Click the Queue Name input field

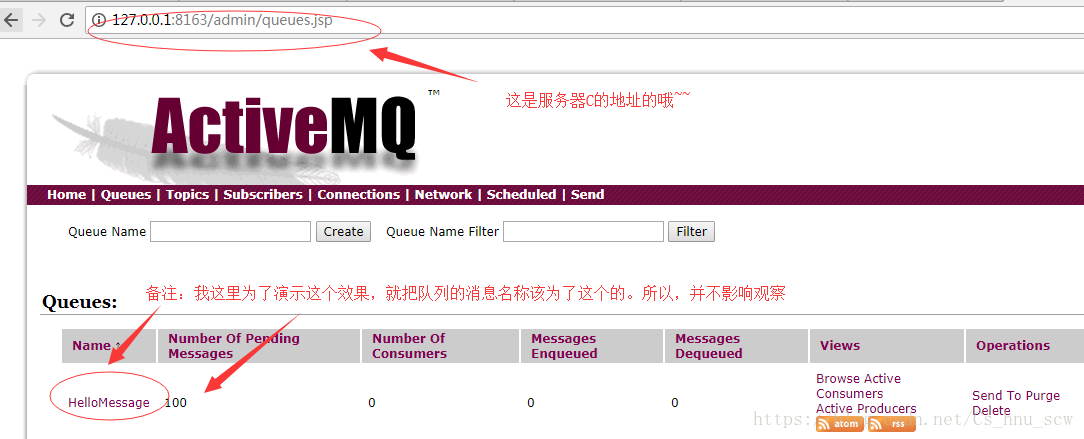pos(230,232)
